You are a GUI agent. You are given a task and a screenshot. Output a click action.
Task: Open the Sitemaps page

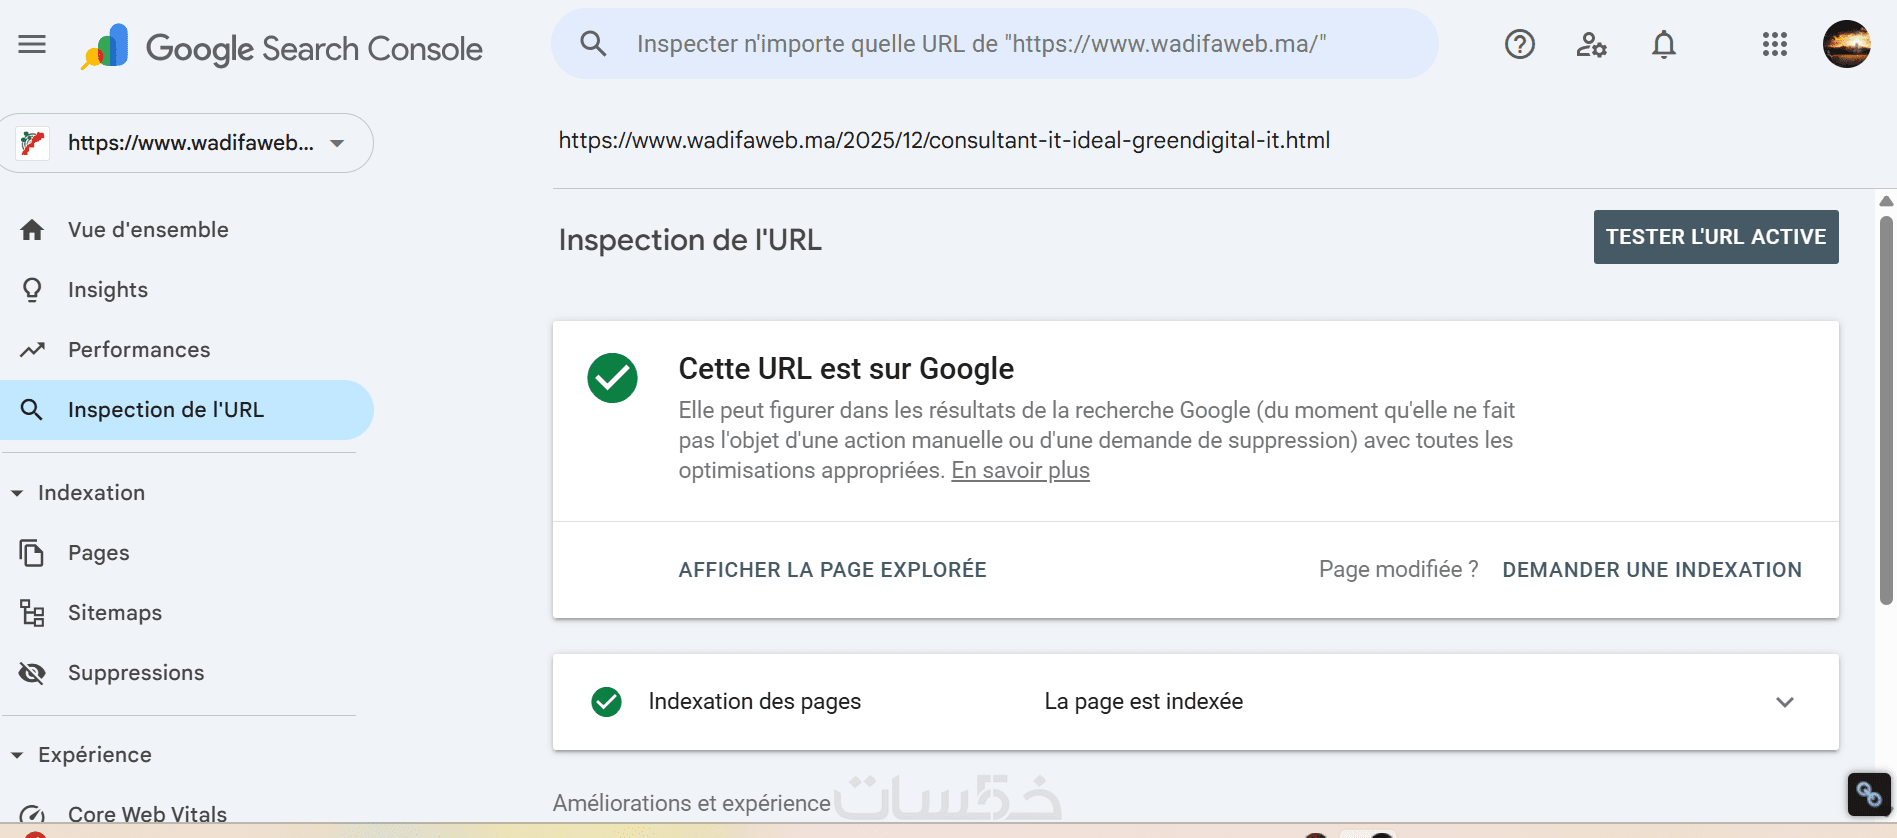[x=115, y=613]
